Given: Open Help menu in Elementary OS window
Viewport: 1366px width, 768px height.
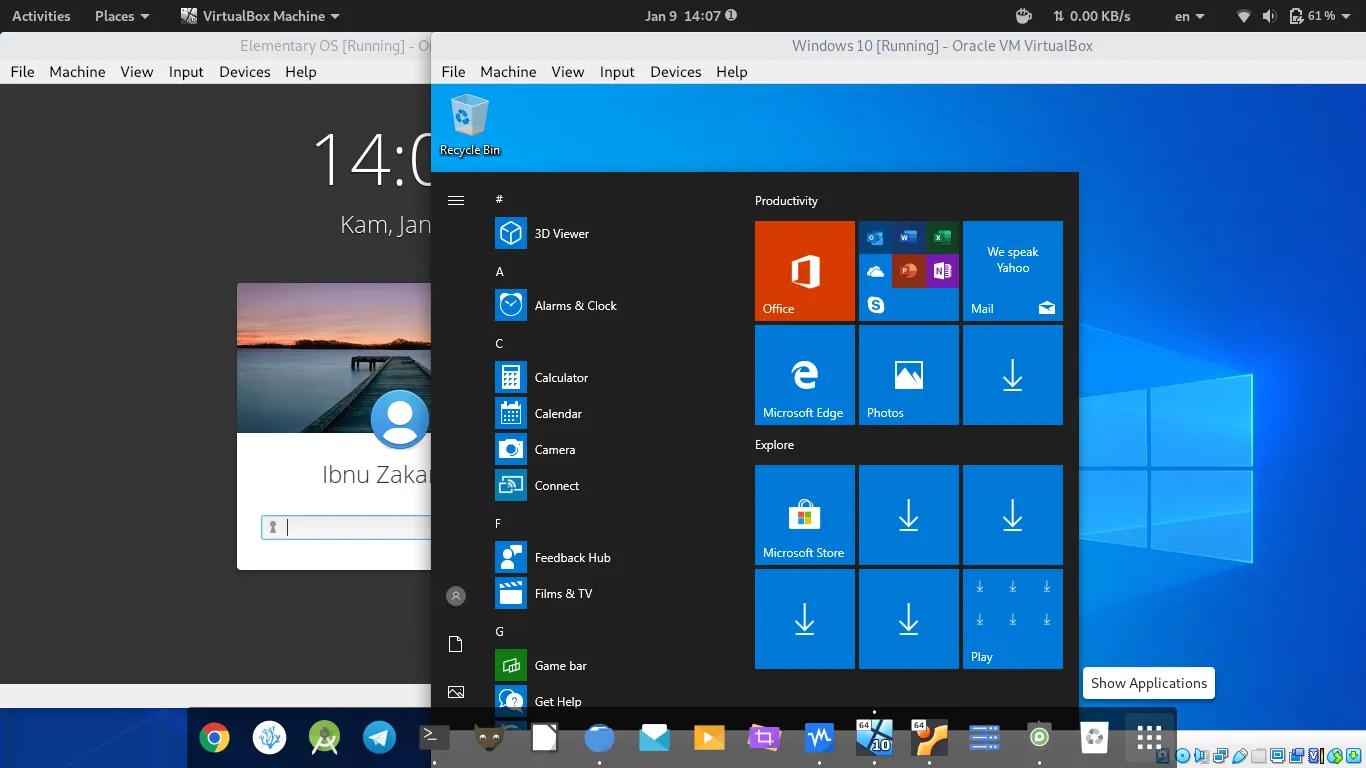Looking at the screenshot, I should pos(301,71).
